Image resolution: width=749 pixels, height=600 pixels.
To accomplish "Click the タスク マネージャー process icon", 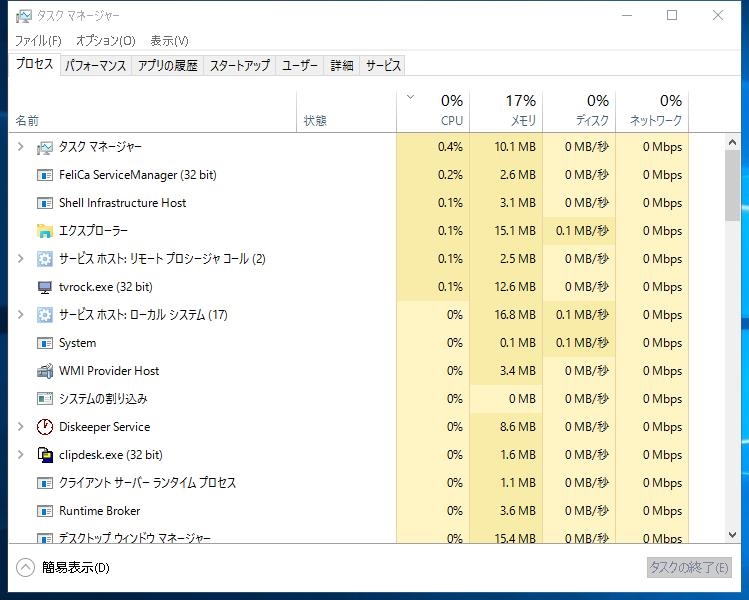I will (x=44, y=147).
